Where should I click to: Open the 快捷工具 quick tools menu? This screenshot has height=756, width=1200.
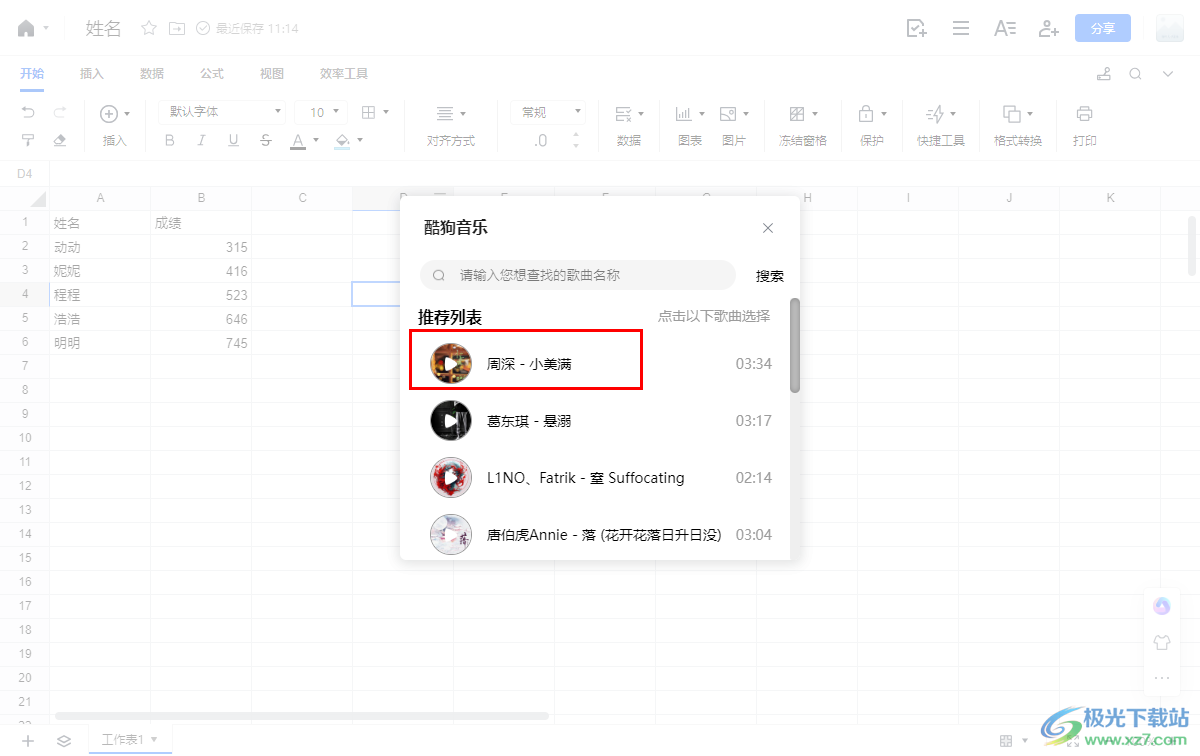click(x=941, y=126)
